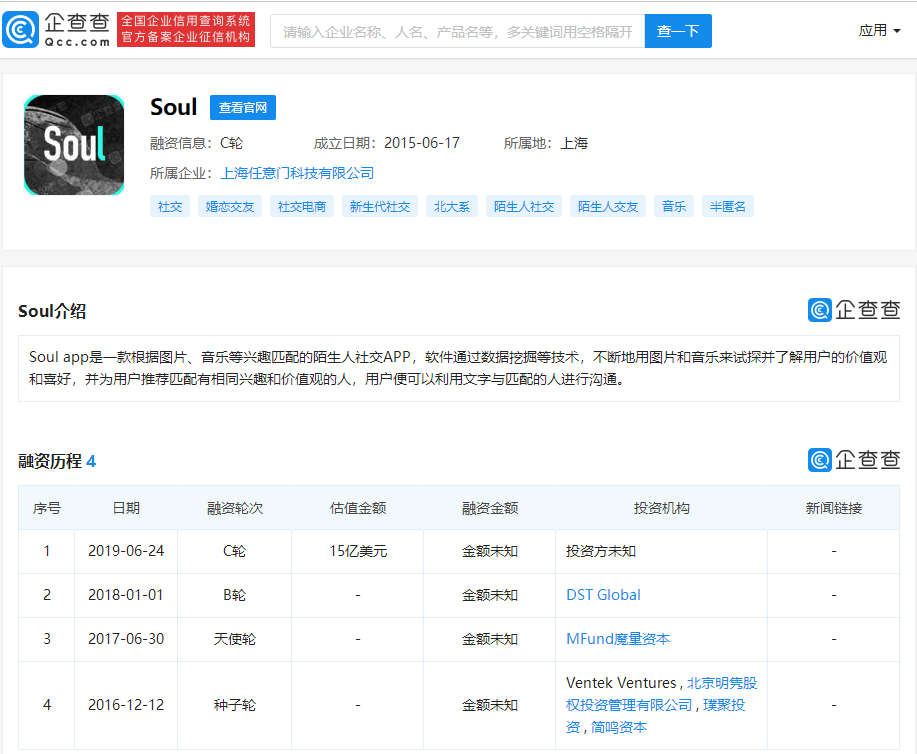This screenshot has width=917, height=754.
Task: Open Soul official website via 查看官网
Action: pos(242,107)
